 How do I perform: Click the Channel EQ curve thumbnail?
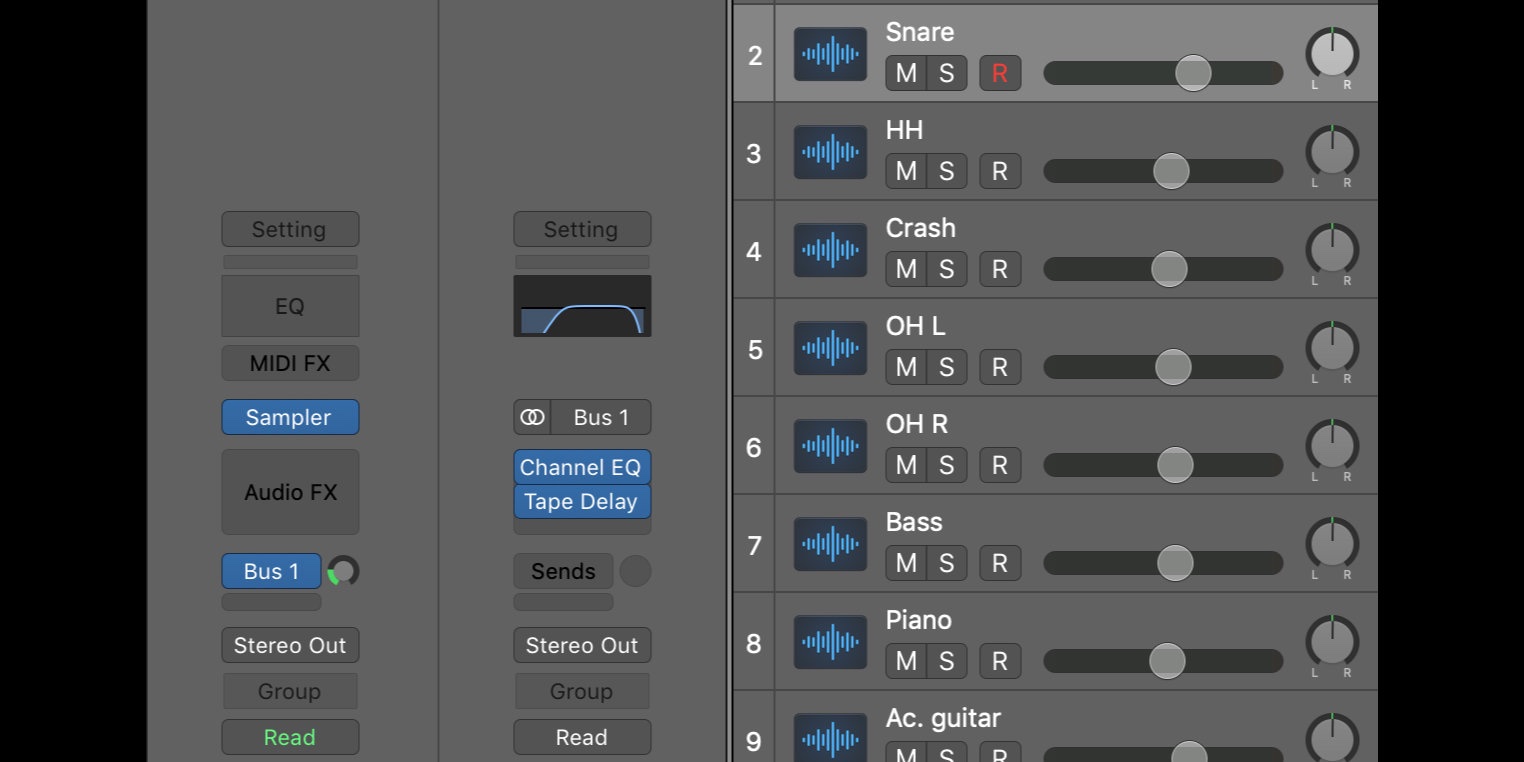point(582,306)
